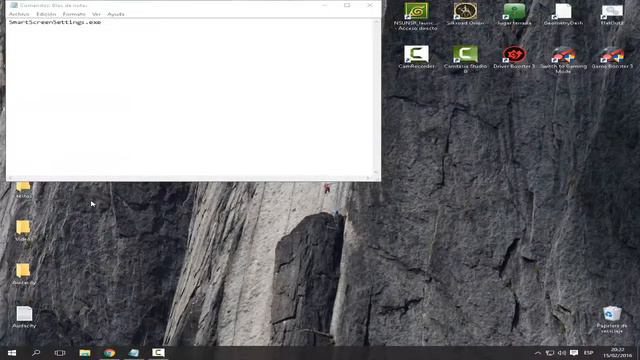The height and width of the screenshot is (360, 640).
Task: Close the Notepad window
Action: pyautogui.click(x=370, y=5)
